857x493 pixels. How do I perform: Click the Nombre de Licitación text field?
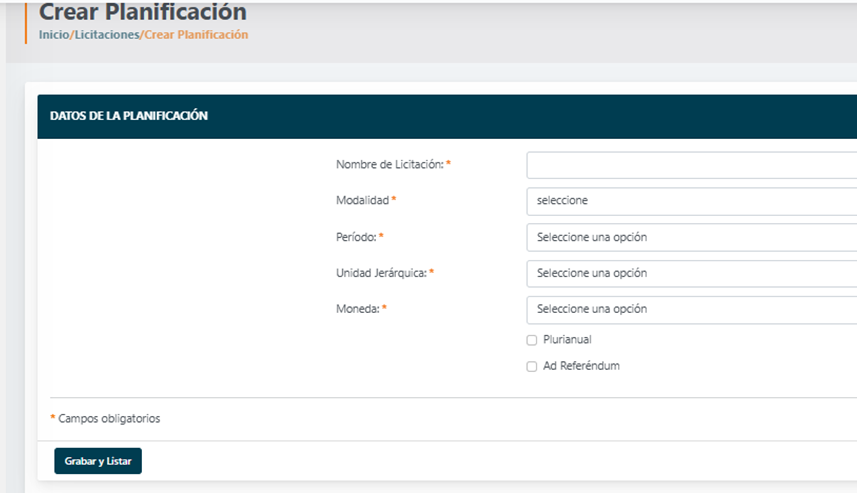click(x=690, y=165)
